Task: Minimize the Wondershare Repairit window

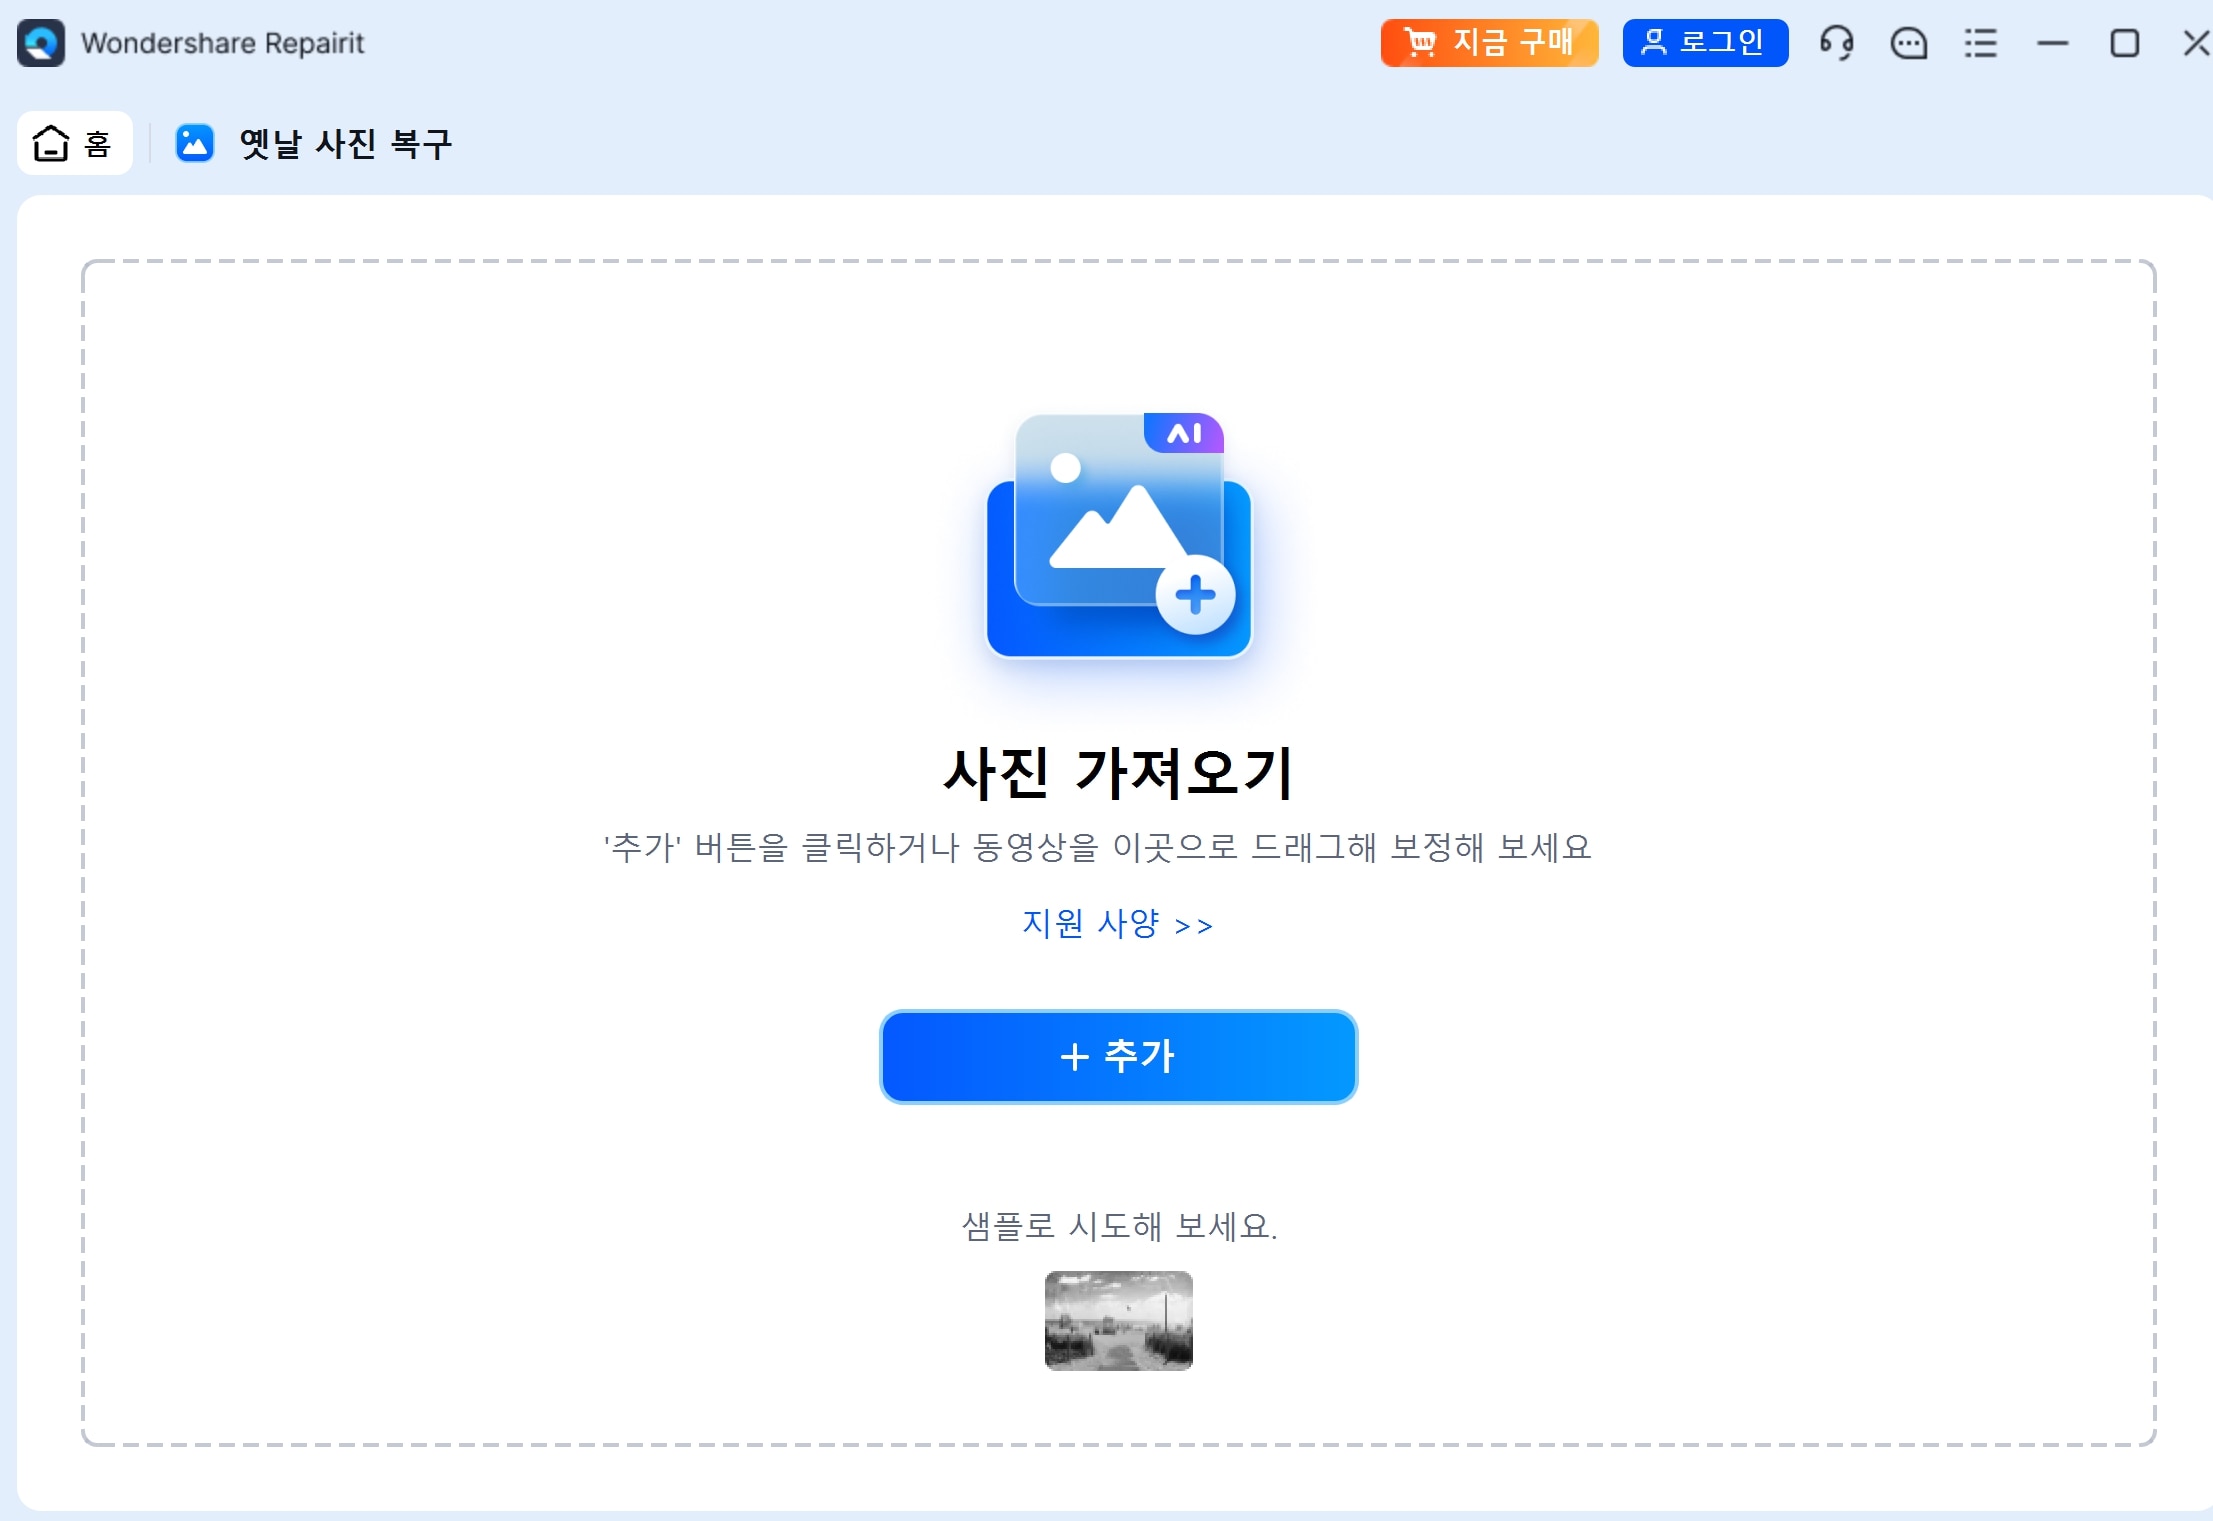Action: coord(2051,43)
